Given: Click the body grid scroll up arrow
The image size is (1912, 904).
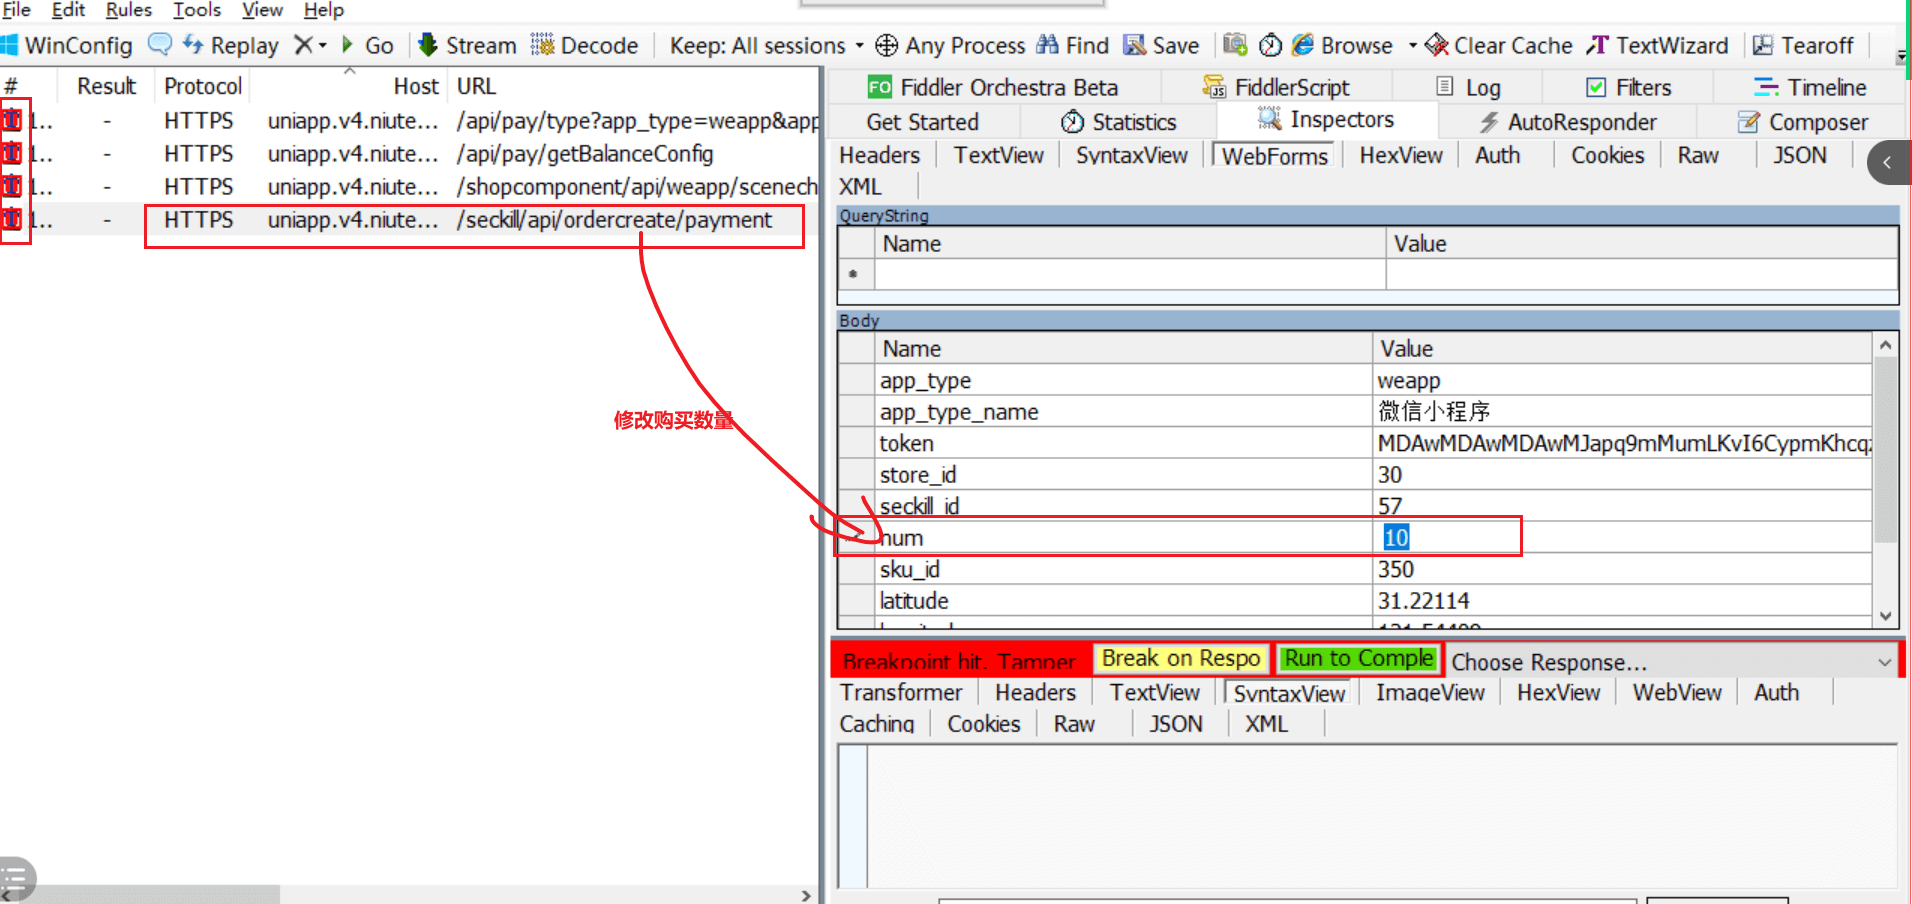Looking at the screenshot, I should click(x=1885, y=345).
